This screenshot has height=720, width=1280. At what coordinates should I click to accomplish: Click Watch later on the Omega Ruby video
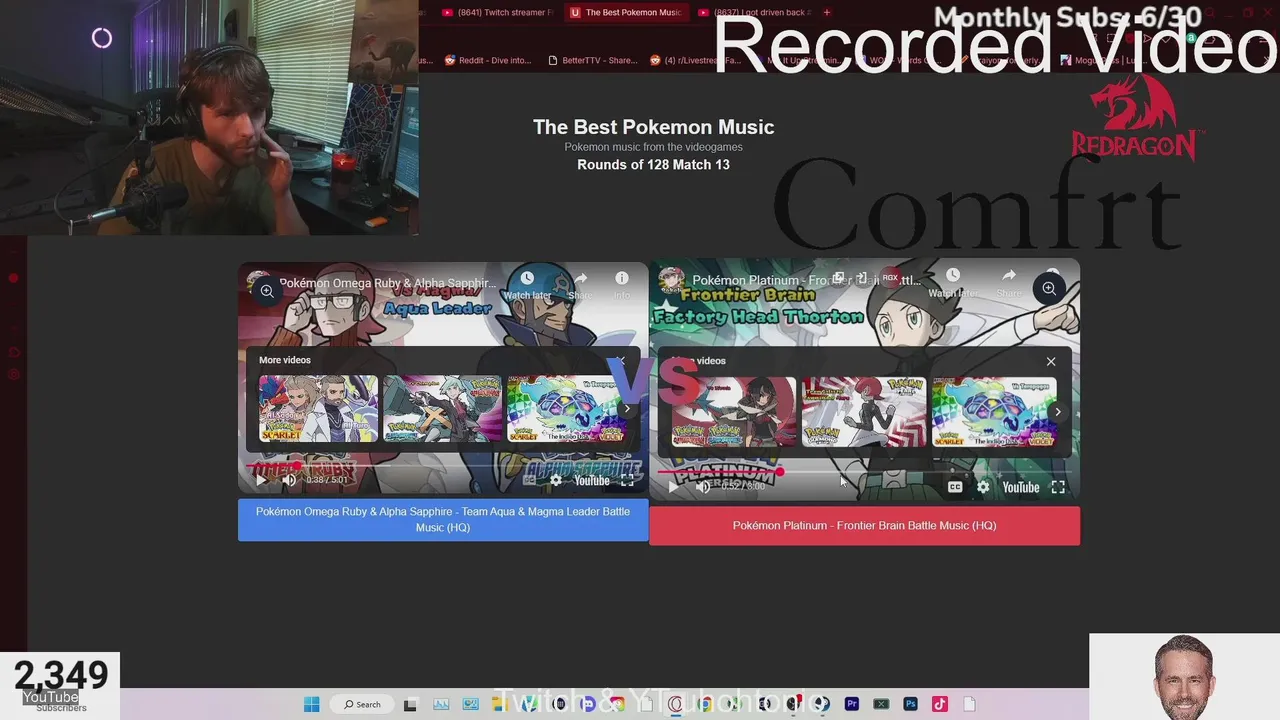click(527, 285)
